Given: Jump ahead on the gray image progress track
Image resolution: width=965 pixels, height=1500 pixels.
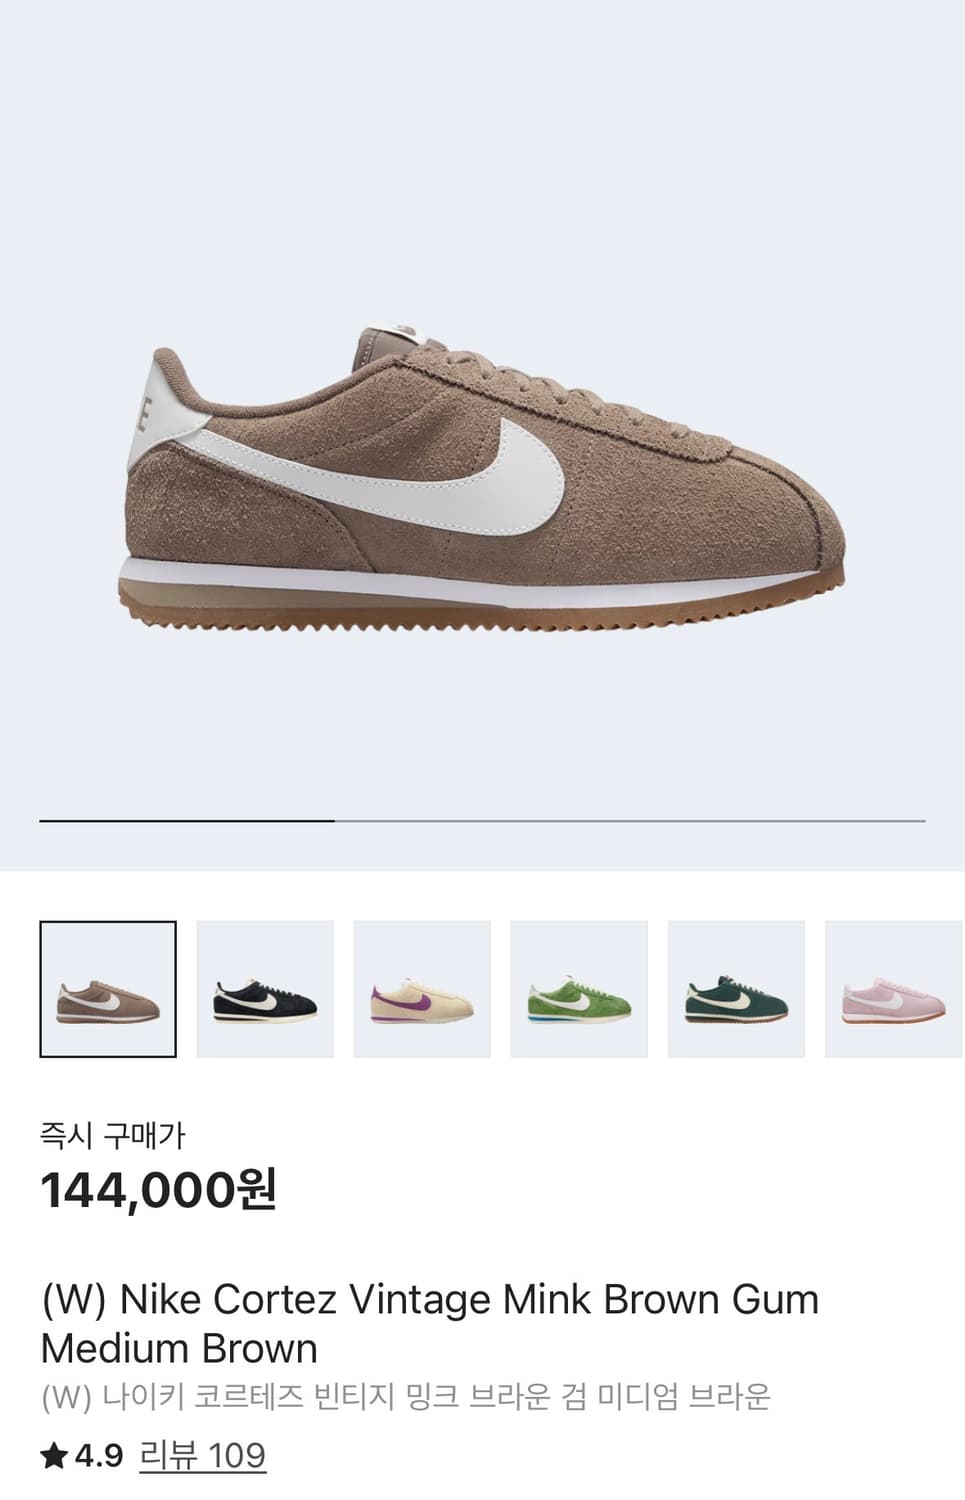Looking at the screenshot, I should click(630, 820).
